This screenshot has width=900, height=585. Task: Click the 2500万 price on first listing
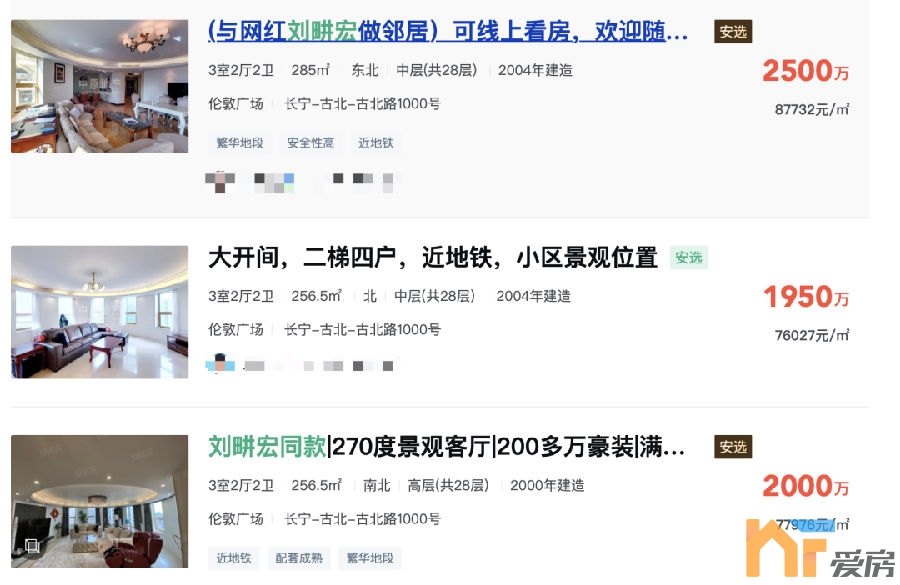(x=805, y=71)
